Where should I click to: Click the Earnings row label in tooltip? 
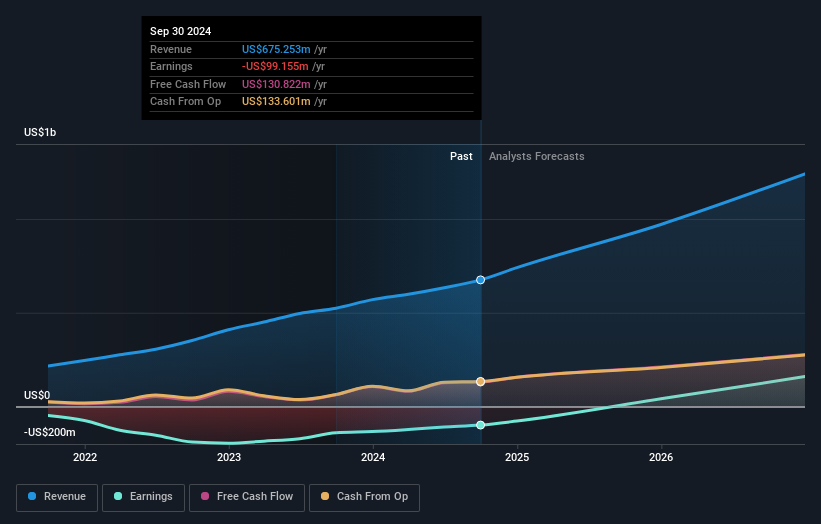click(x=171, y=66)
